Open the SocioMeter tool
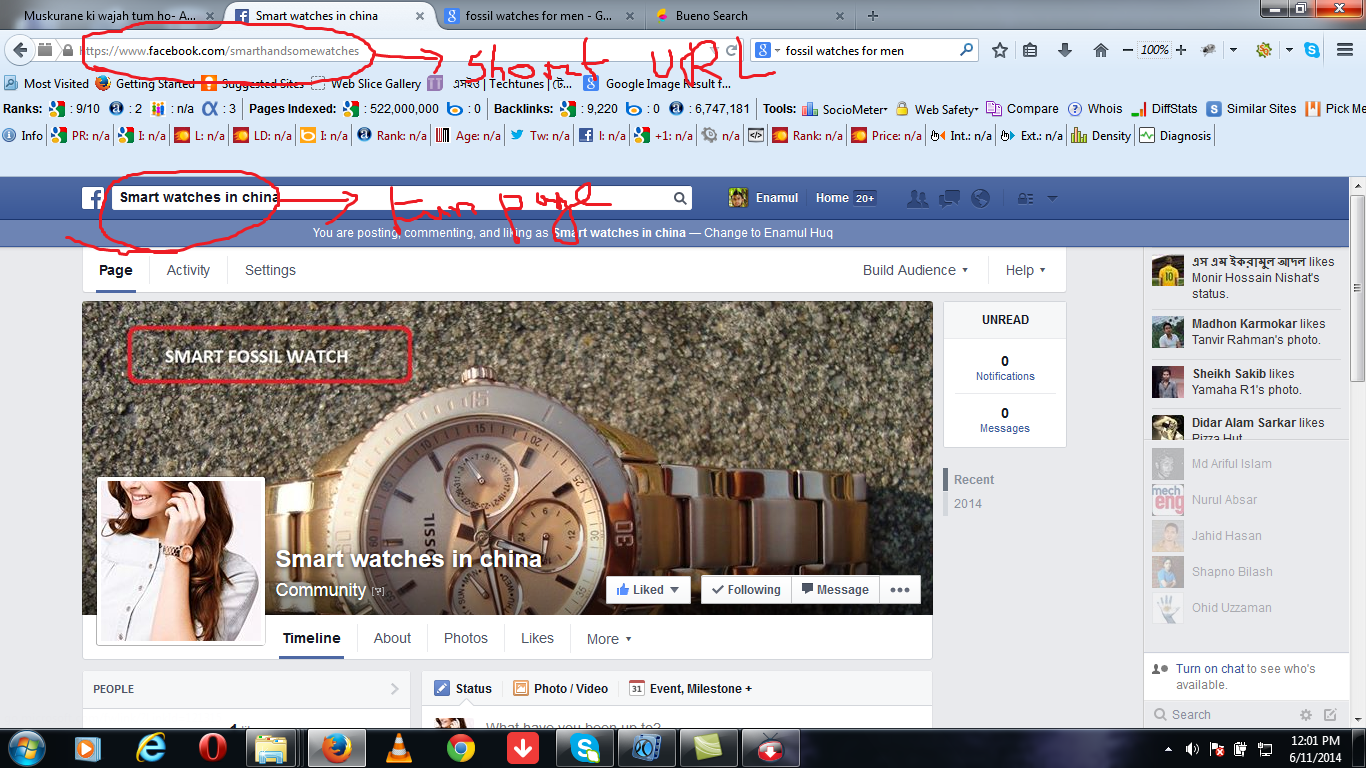The height and width of the screenshot is (768, 1366). [844, 109]
